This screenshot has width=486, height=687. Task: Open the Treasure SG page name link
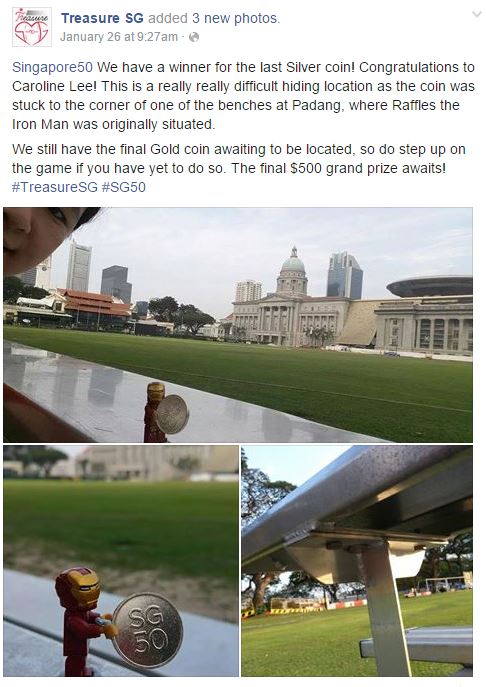102,18
